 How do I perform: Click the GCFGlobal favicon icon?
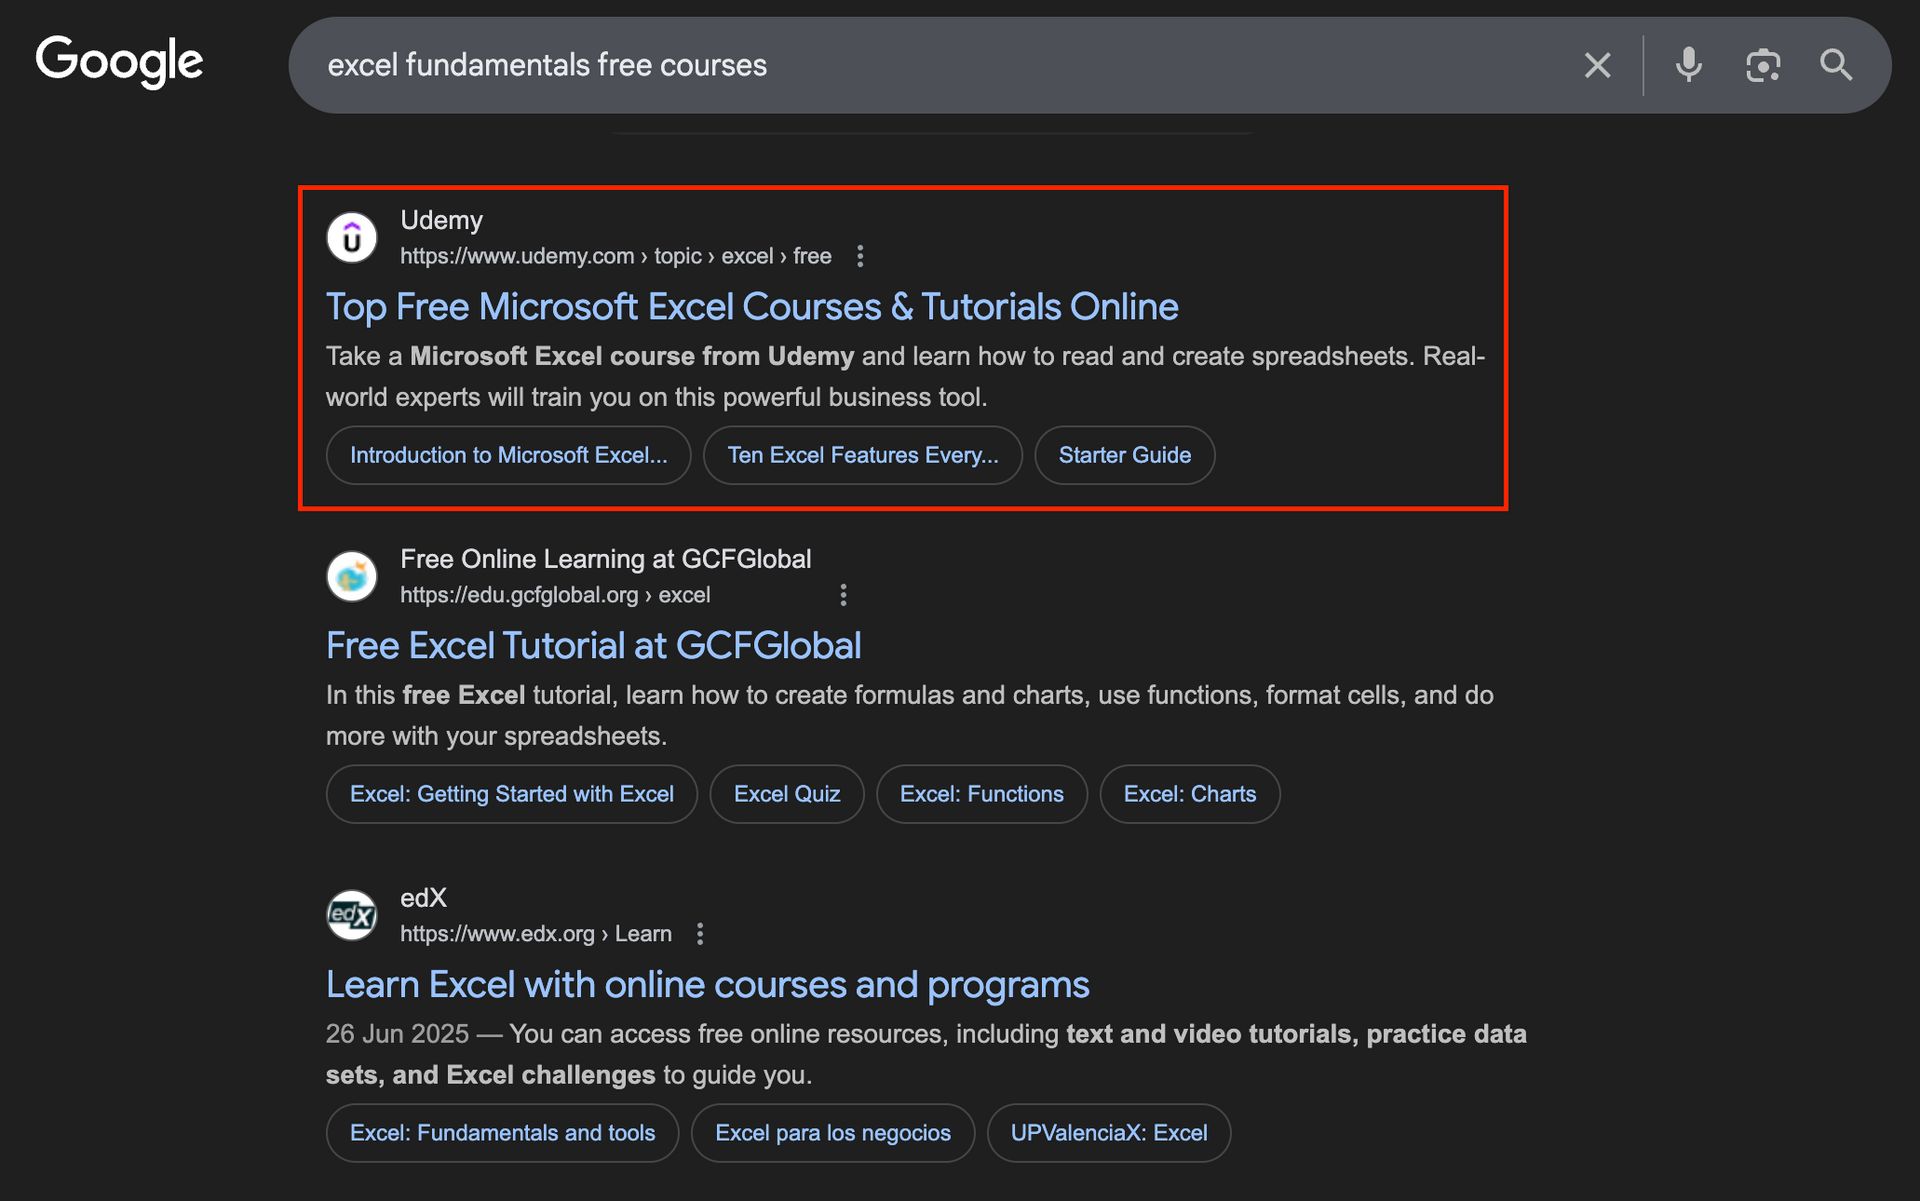pos(352,576)
